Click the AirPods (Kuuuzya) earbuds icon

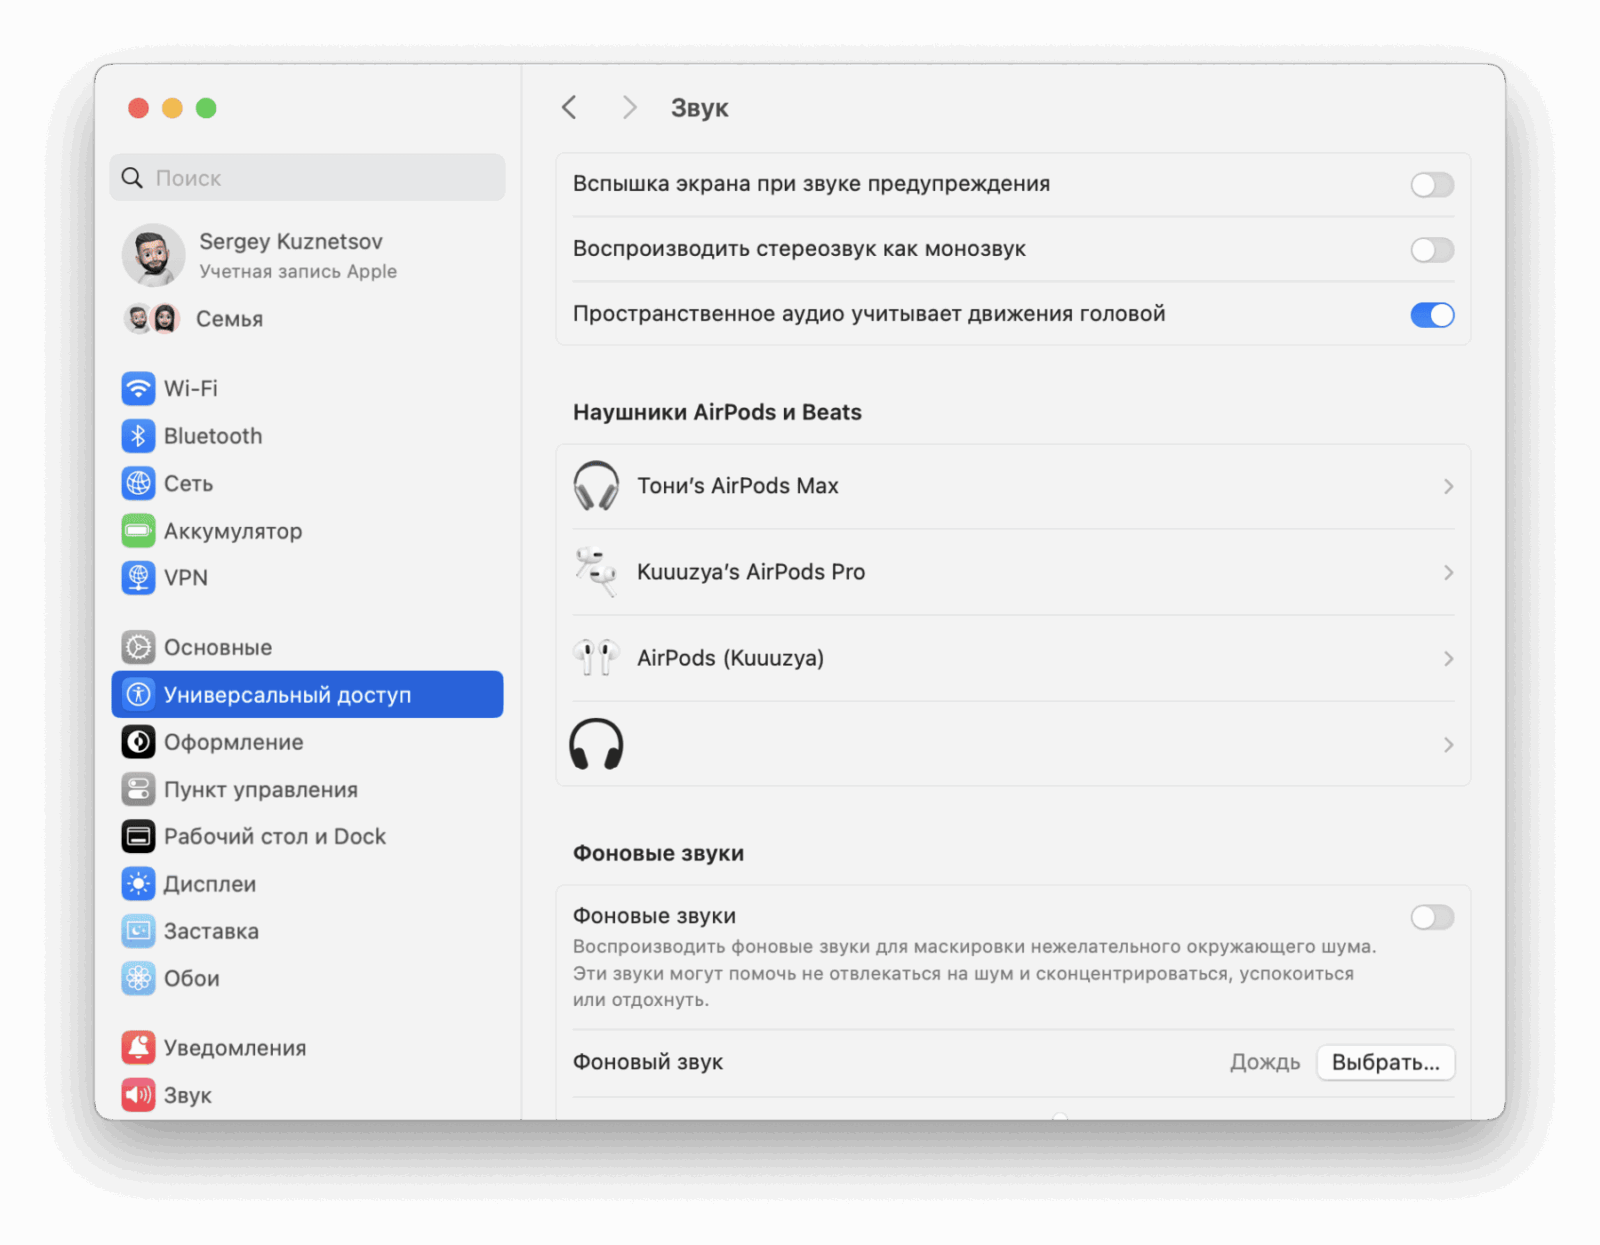(596, 658)
